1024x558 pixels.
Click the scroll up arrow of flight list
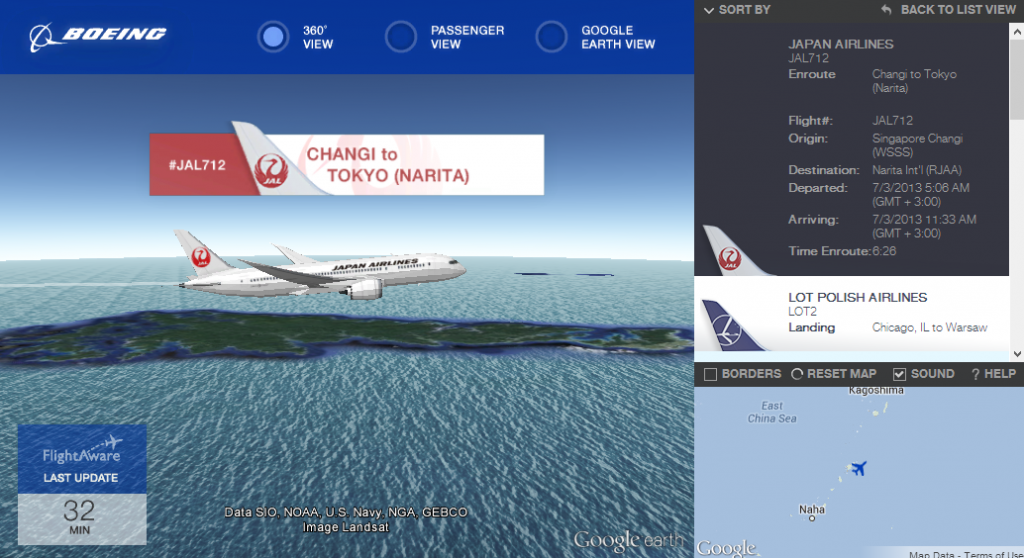tap(1017, 31)
